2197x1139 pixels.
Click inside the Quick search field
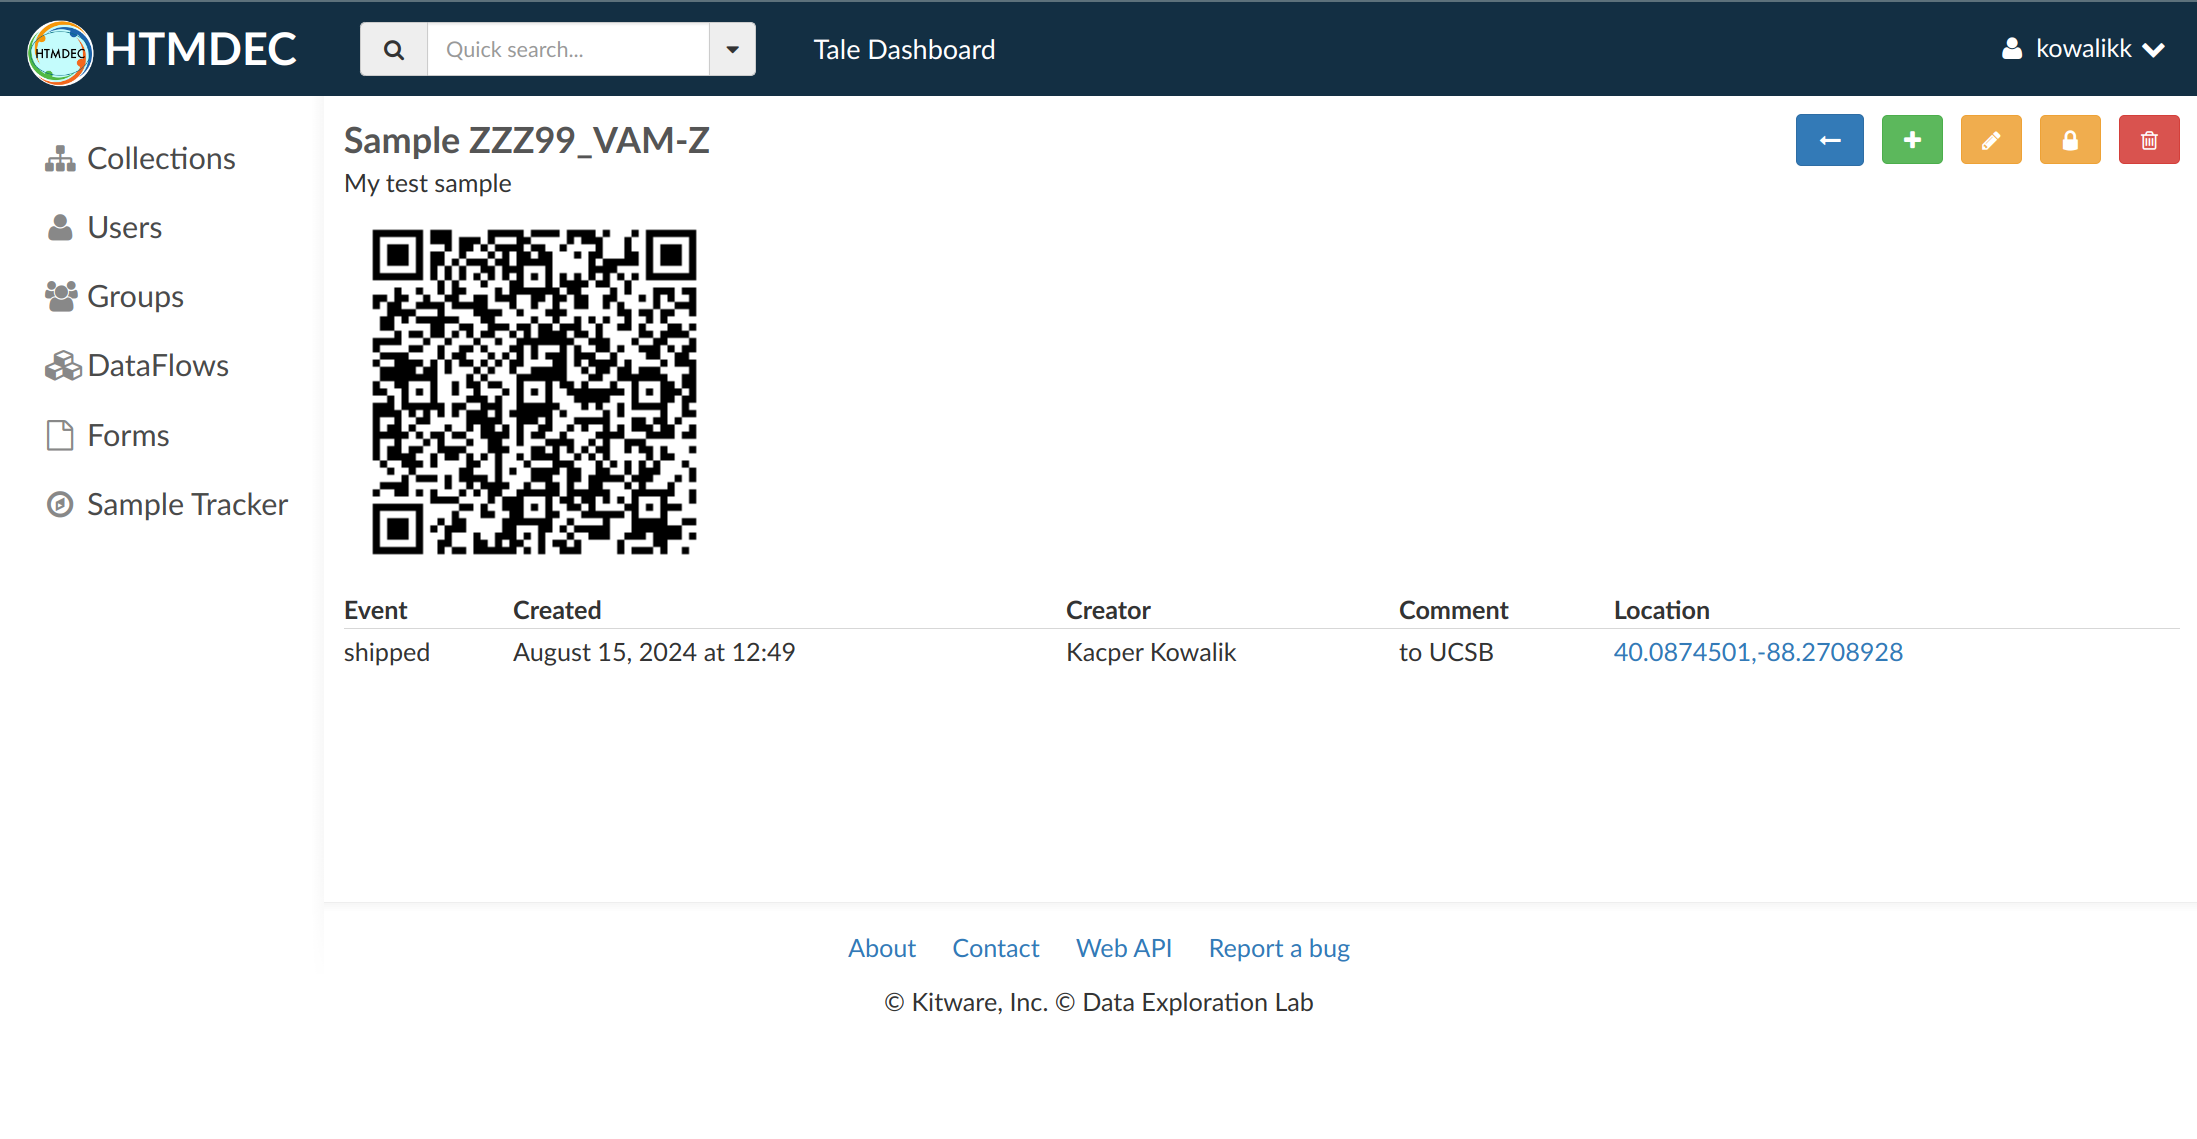click(570, 48)
